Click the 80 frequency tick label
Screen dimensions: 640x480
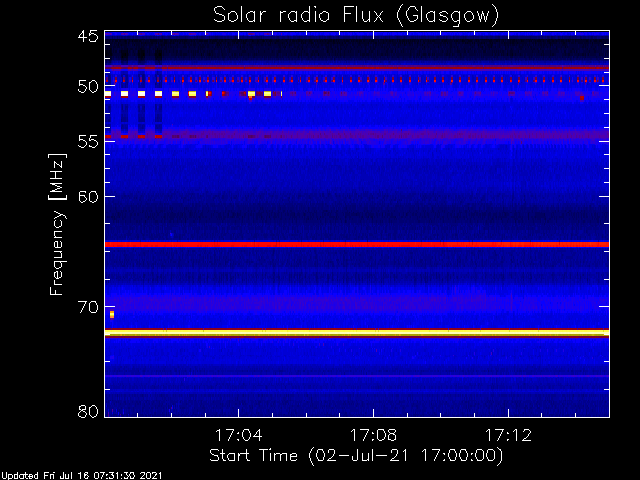coord(88,411)
